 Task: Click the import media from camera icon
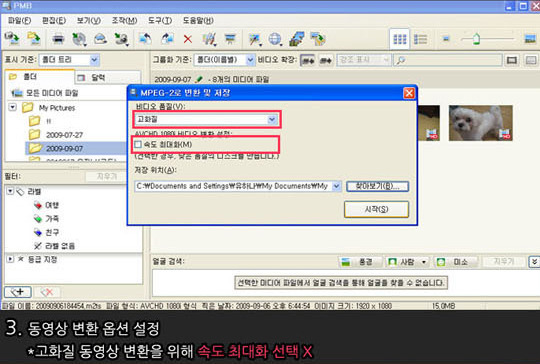pos(13,39)
